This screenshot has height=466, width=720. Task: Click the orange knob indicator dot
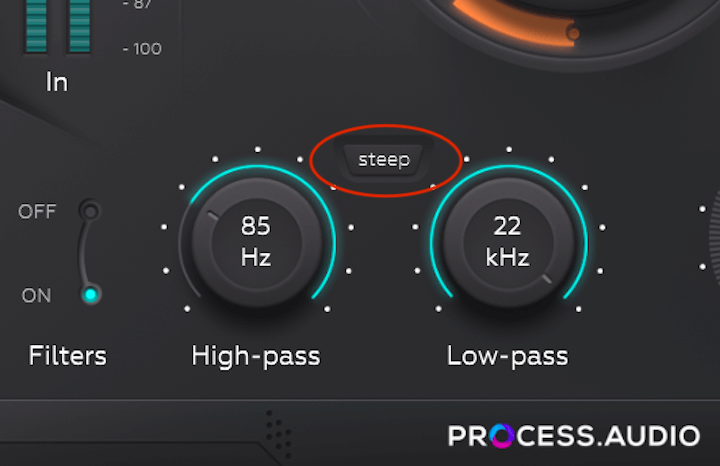click(x=573, y=33)
